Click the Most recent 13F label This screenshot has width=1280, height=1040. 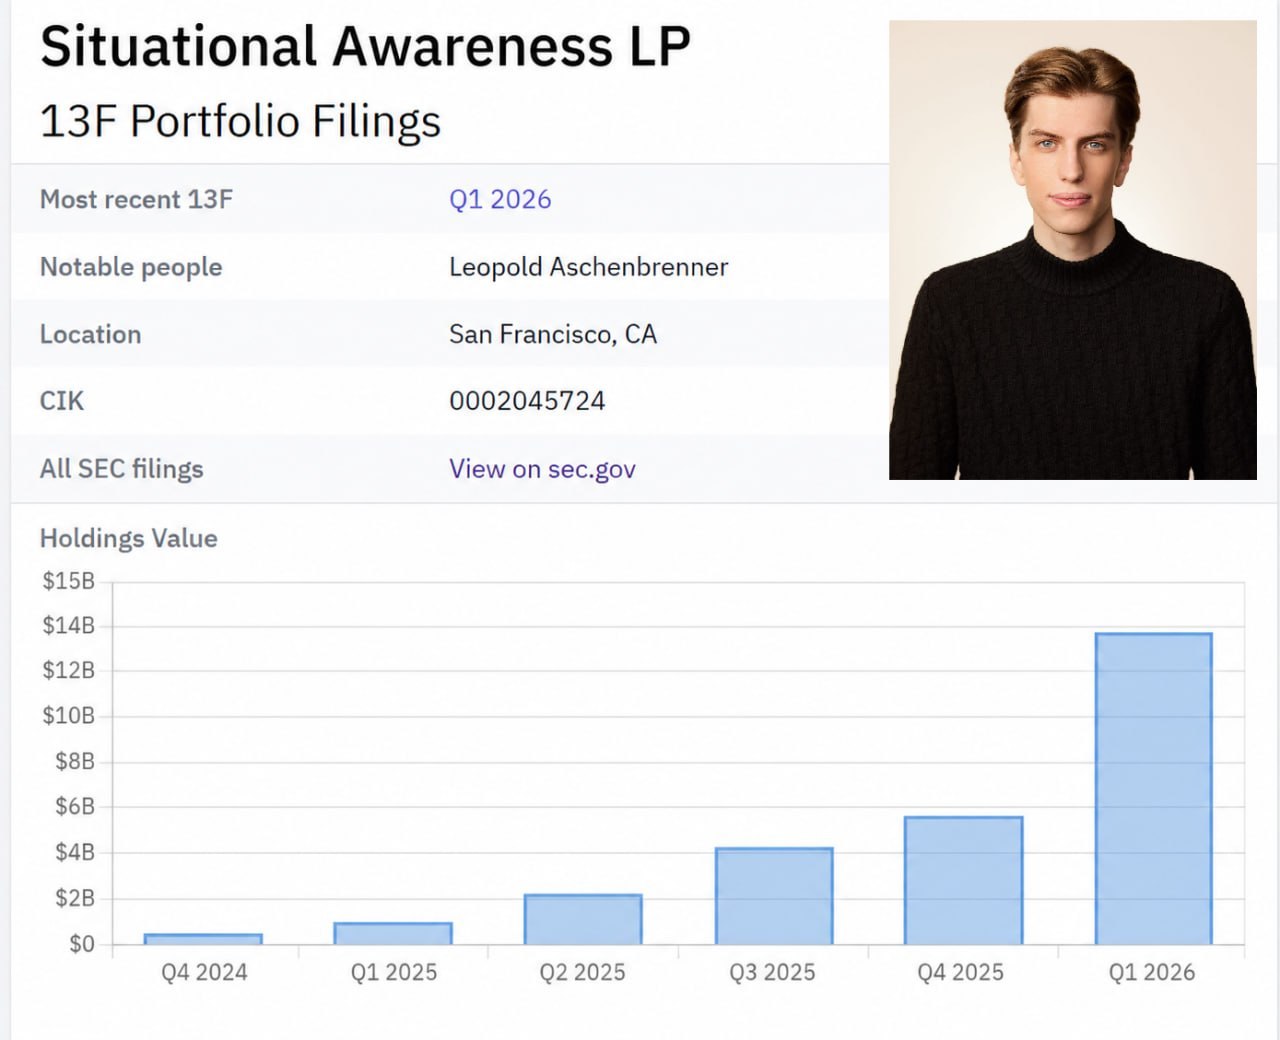point(136,199)
